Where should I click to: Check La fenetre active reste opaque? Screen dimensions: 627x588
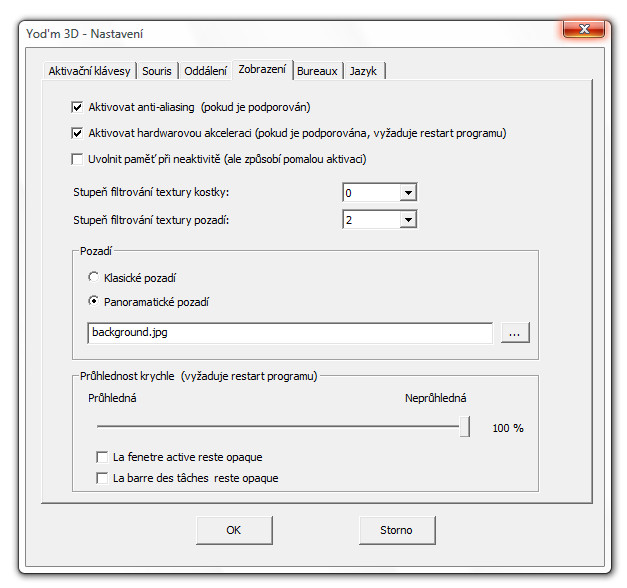[x=102, y=457]
